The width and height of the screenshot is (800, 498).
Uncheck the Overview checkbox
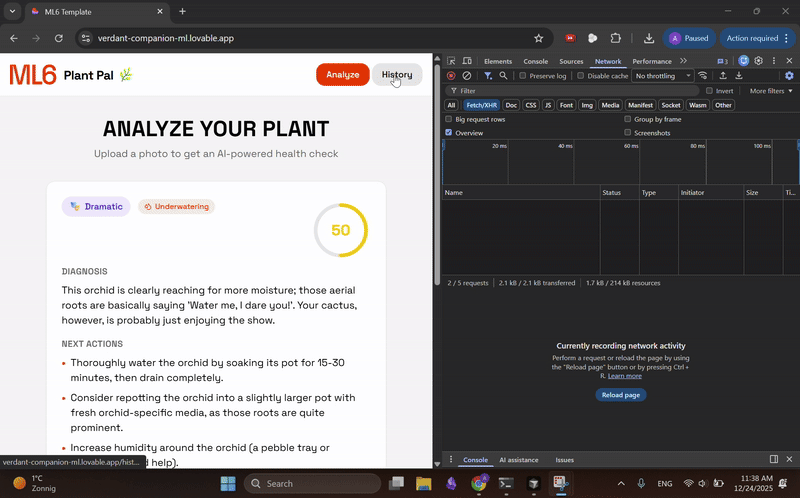(448, 132)
